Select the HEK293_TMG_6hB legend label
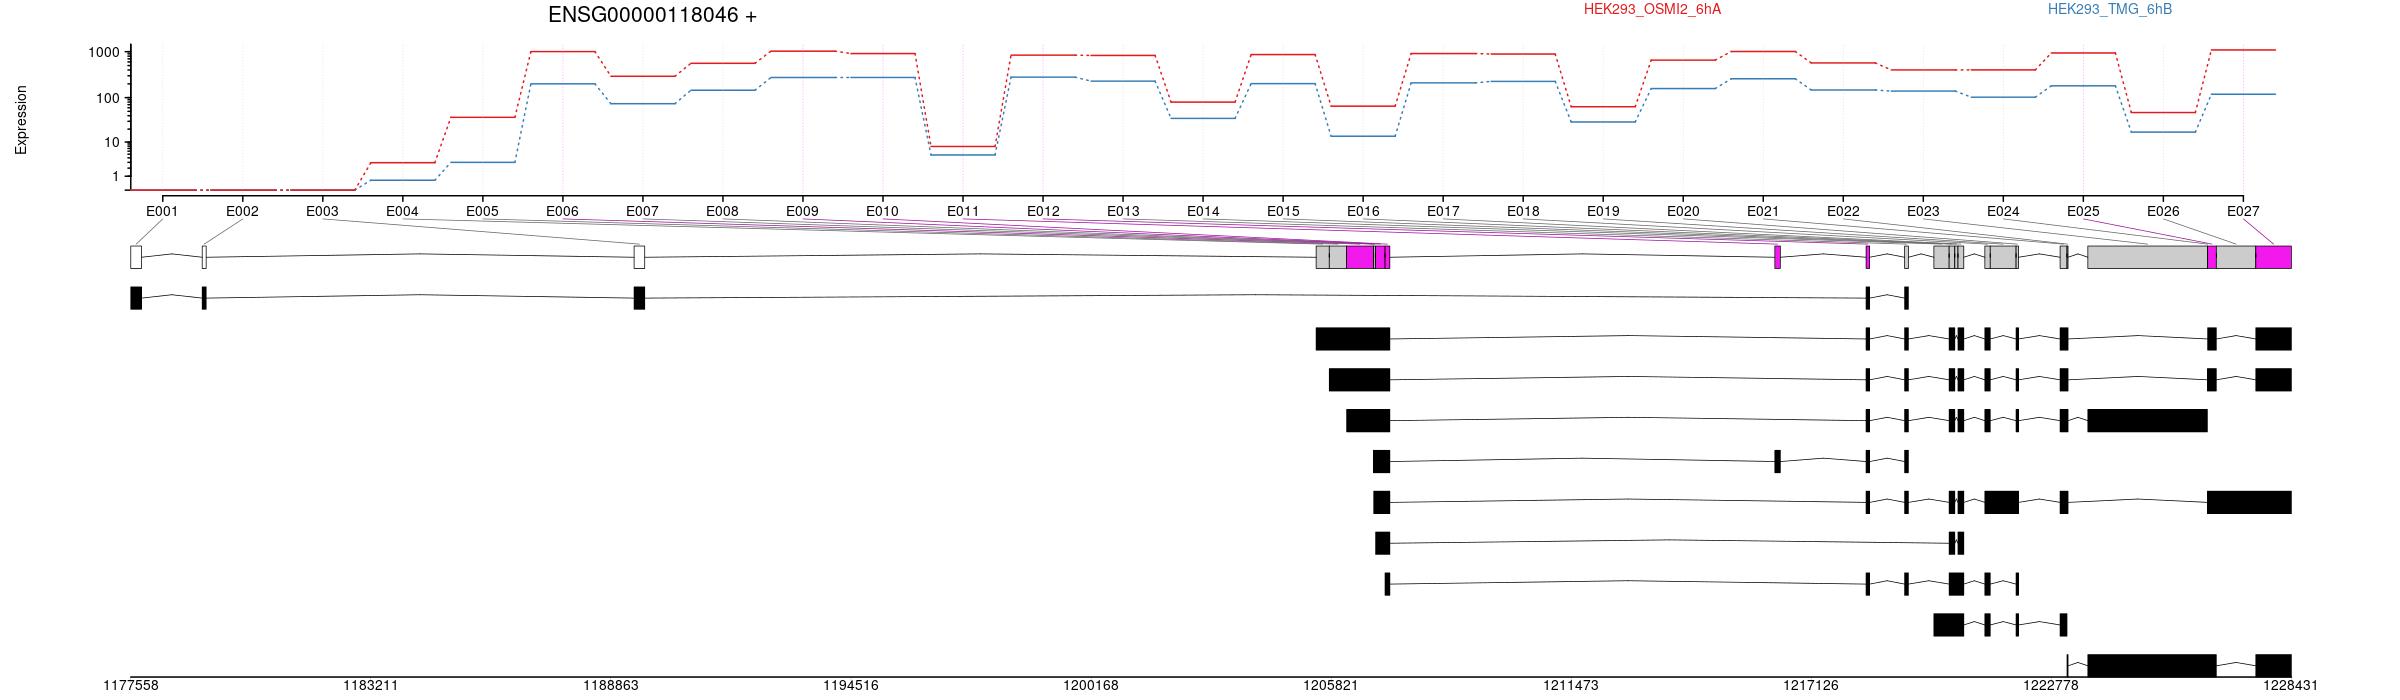This screenshot has width=2400, height=700. (x=2109, y=9)
